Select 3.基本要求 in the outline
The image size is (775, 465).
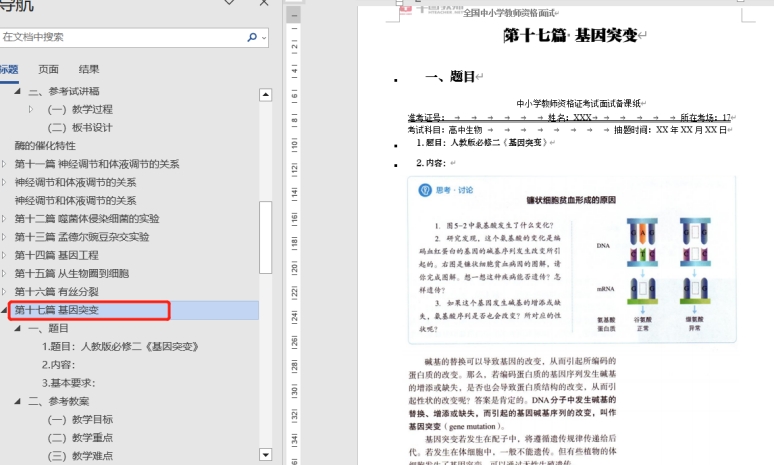tap(68, 382)
